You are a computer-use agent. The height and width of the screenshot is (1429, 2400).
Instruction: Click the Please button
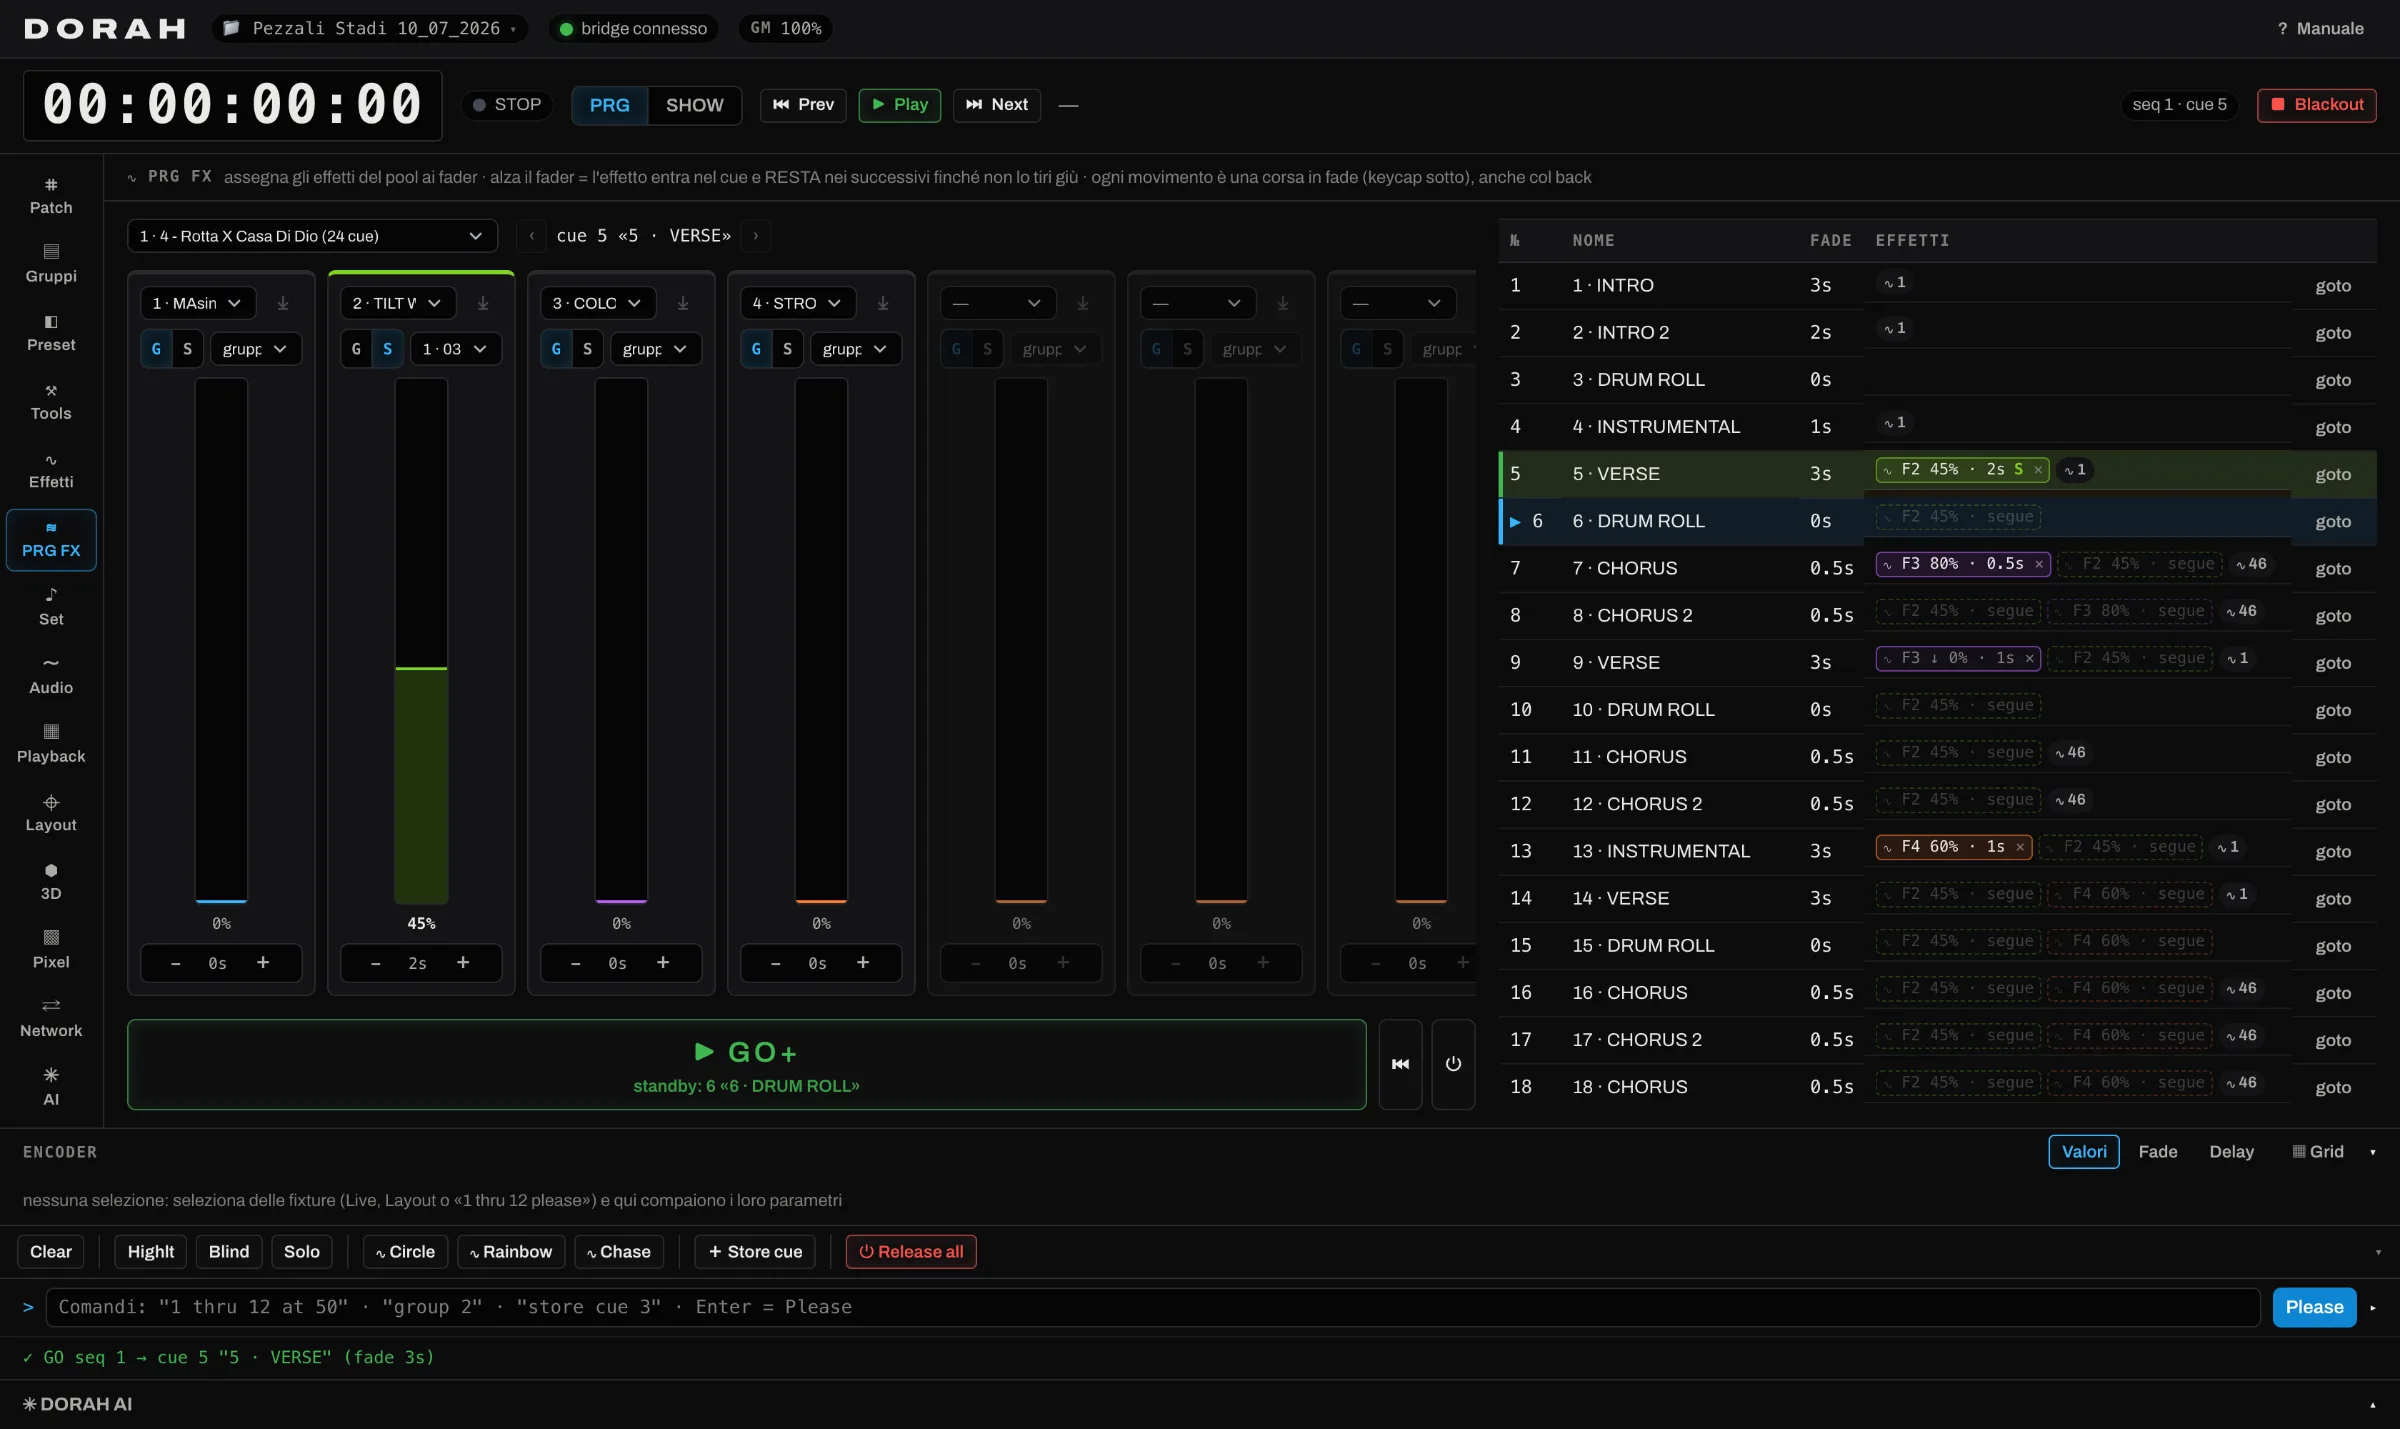(2315, 1307)
